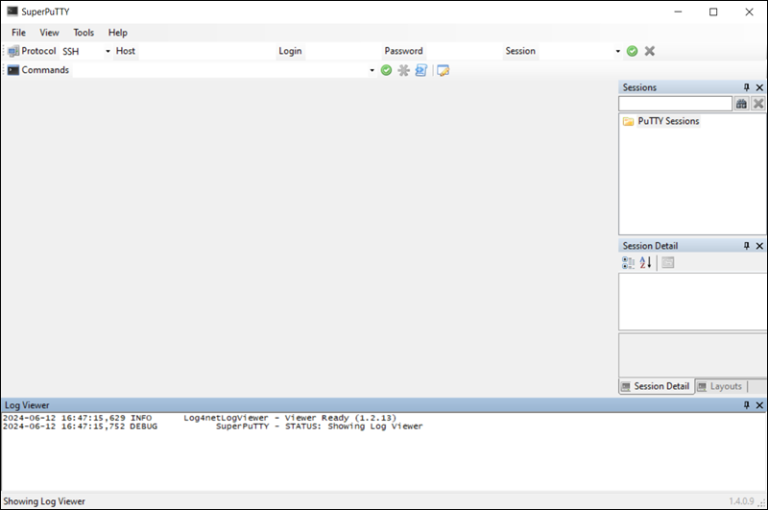Expand the Session dropdown list
768x510 pixels.
click(618, 51)
